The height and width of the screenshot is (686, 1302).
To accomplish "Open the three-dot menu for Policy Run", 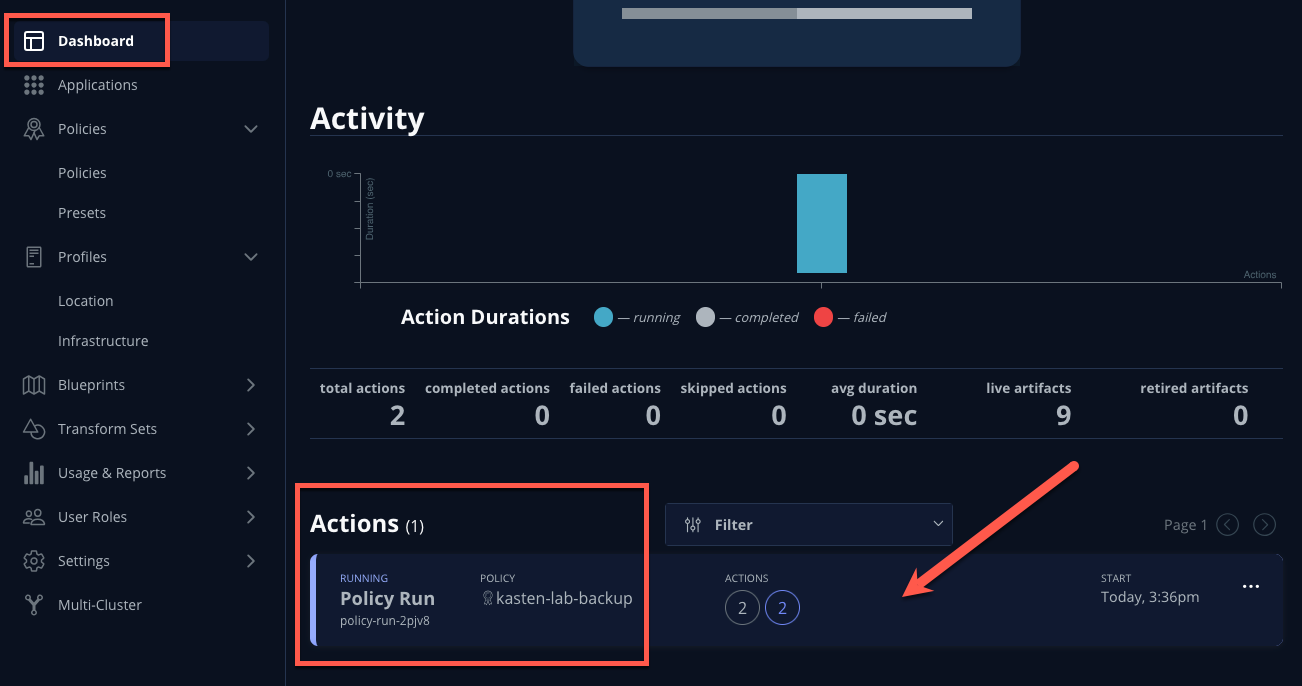I will [x=1250, y=587].
